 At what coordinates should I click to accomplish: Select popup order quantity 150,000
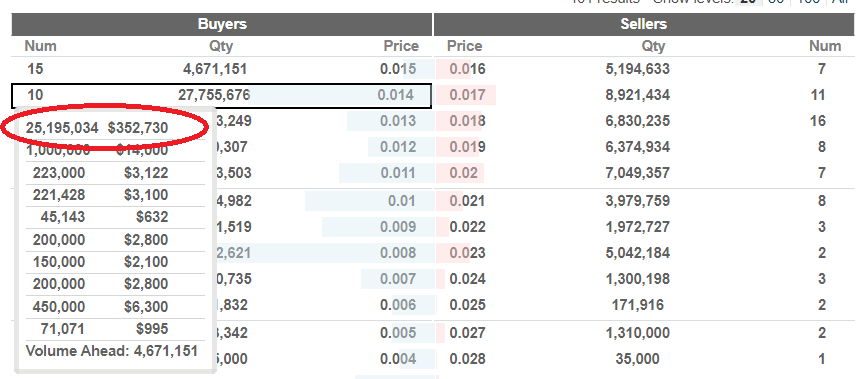click(59, 261)
